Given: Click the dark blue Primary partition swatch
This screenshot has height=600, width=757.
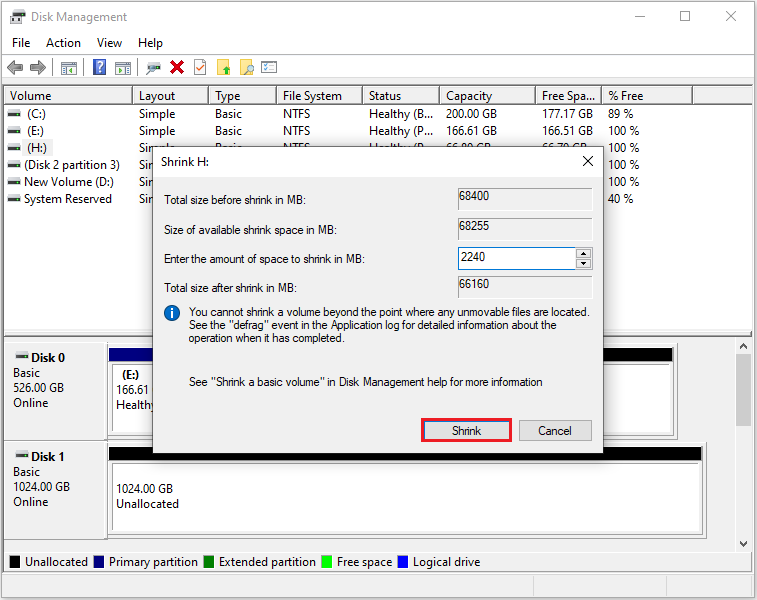Looking at the screenshot, I should 99,562.
